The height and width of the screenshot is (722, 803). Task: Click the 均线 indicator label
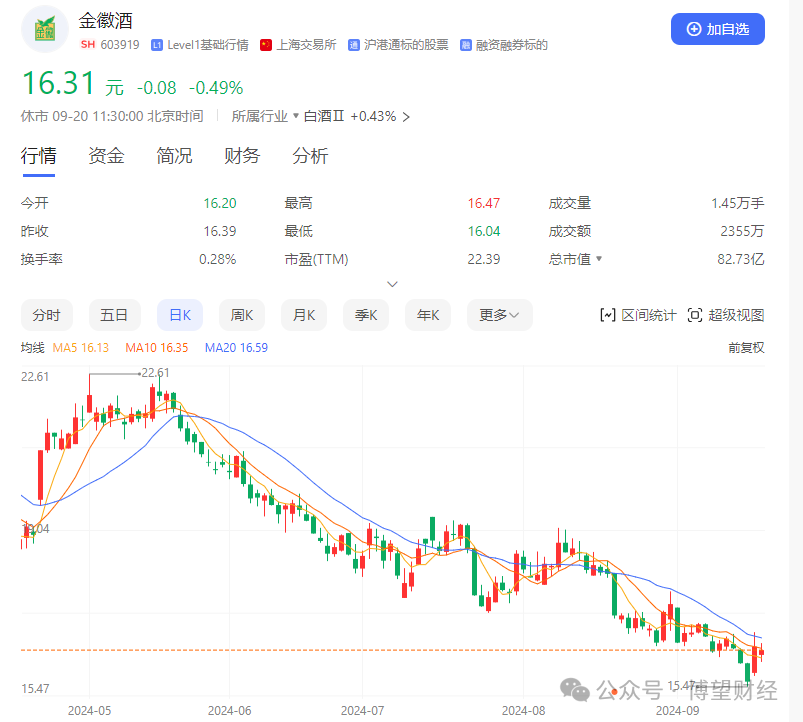point(33,348)
